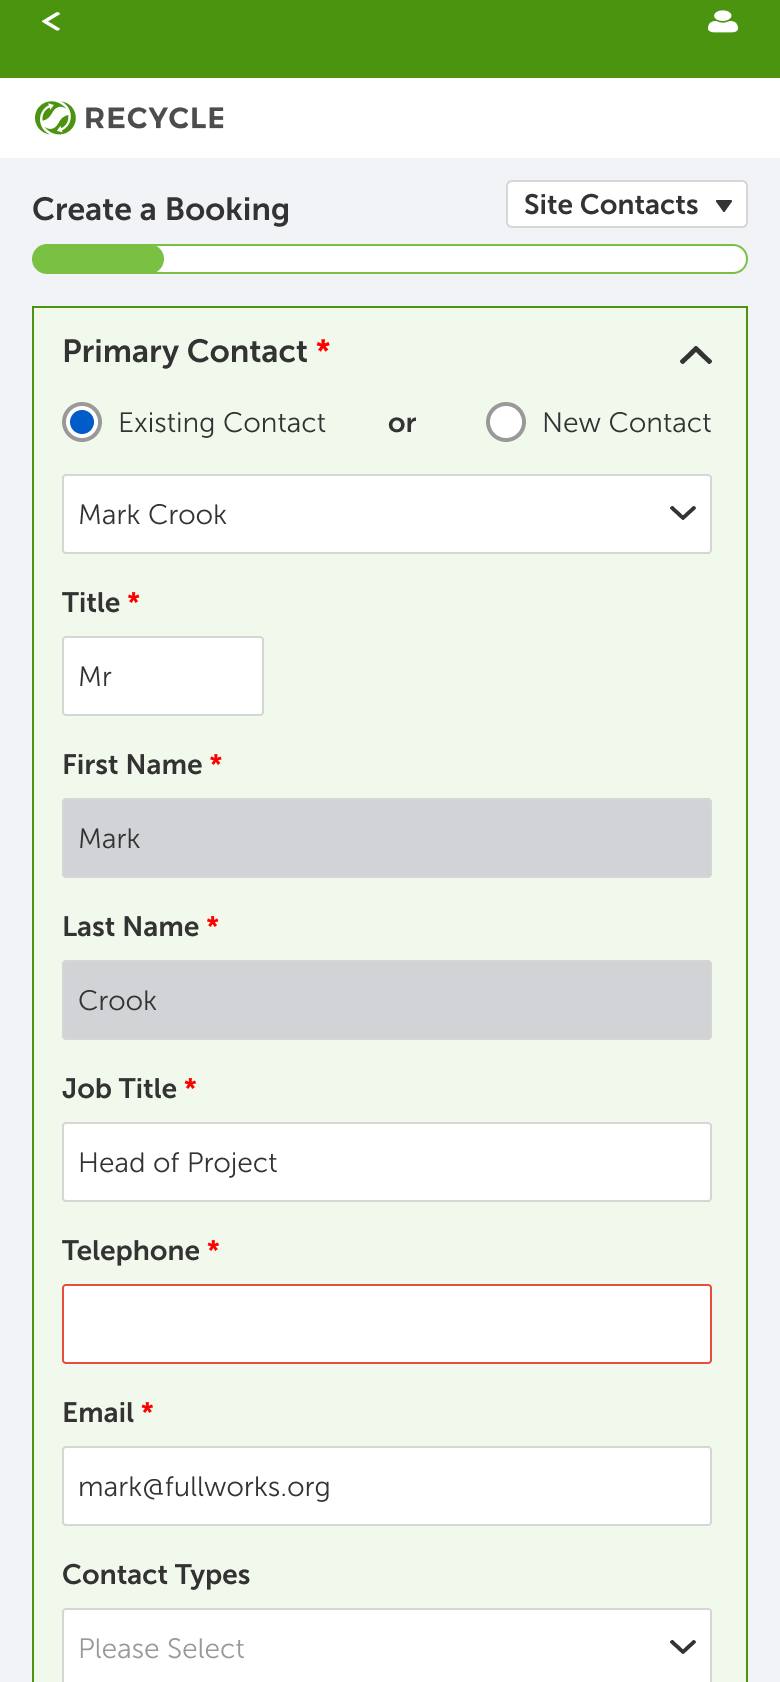
Task: Select the Existing Contact radio button
Action: pyautogui.click(x=82, y=423)
